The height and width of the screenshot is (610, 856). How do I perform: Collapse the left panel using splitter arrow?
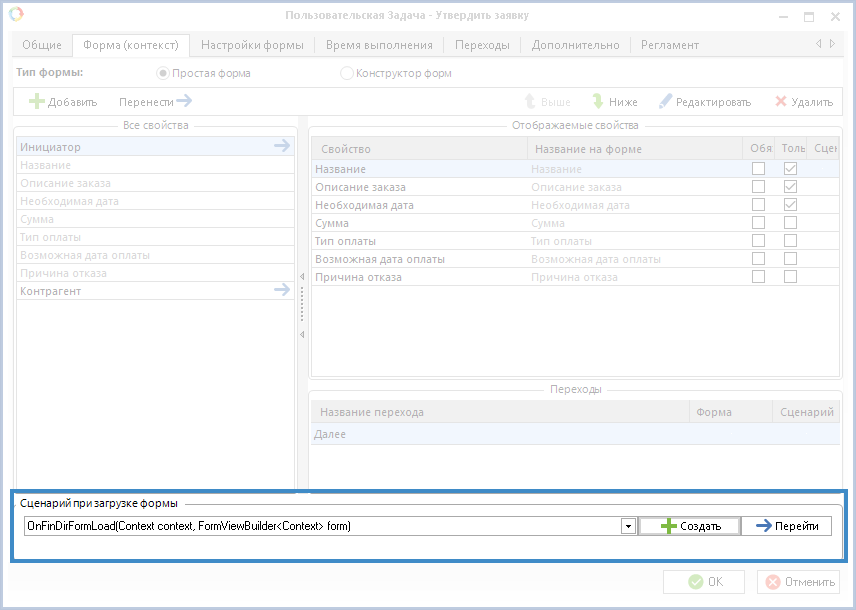click(302, 334)
